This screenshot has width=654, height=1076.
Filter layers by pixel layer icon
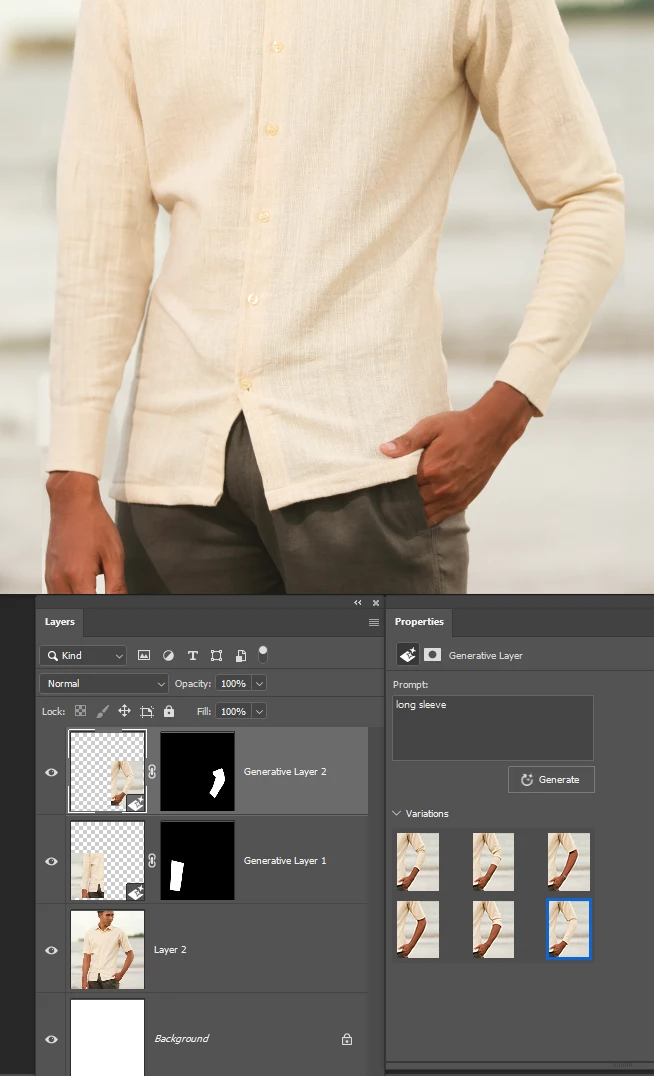pyautogui.click(x=144, y=655)
